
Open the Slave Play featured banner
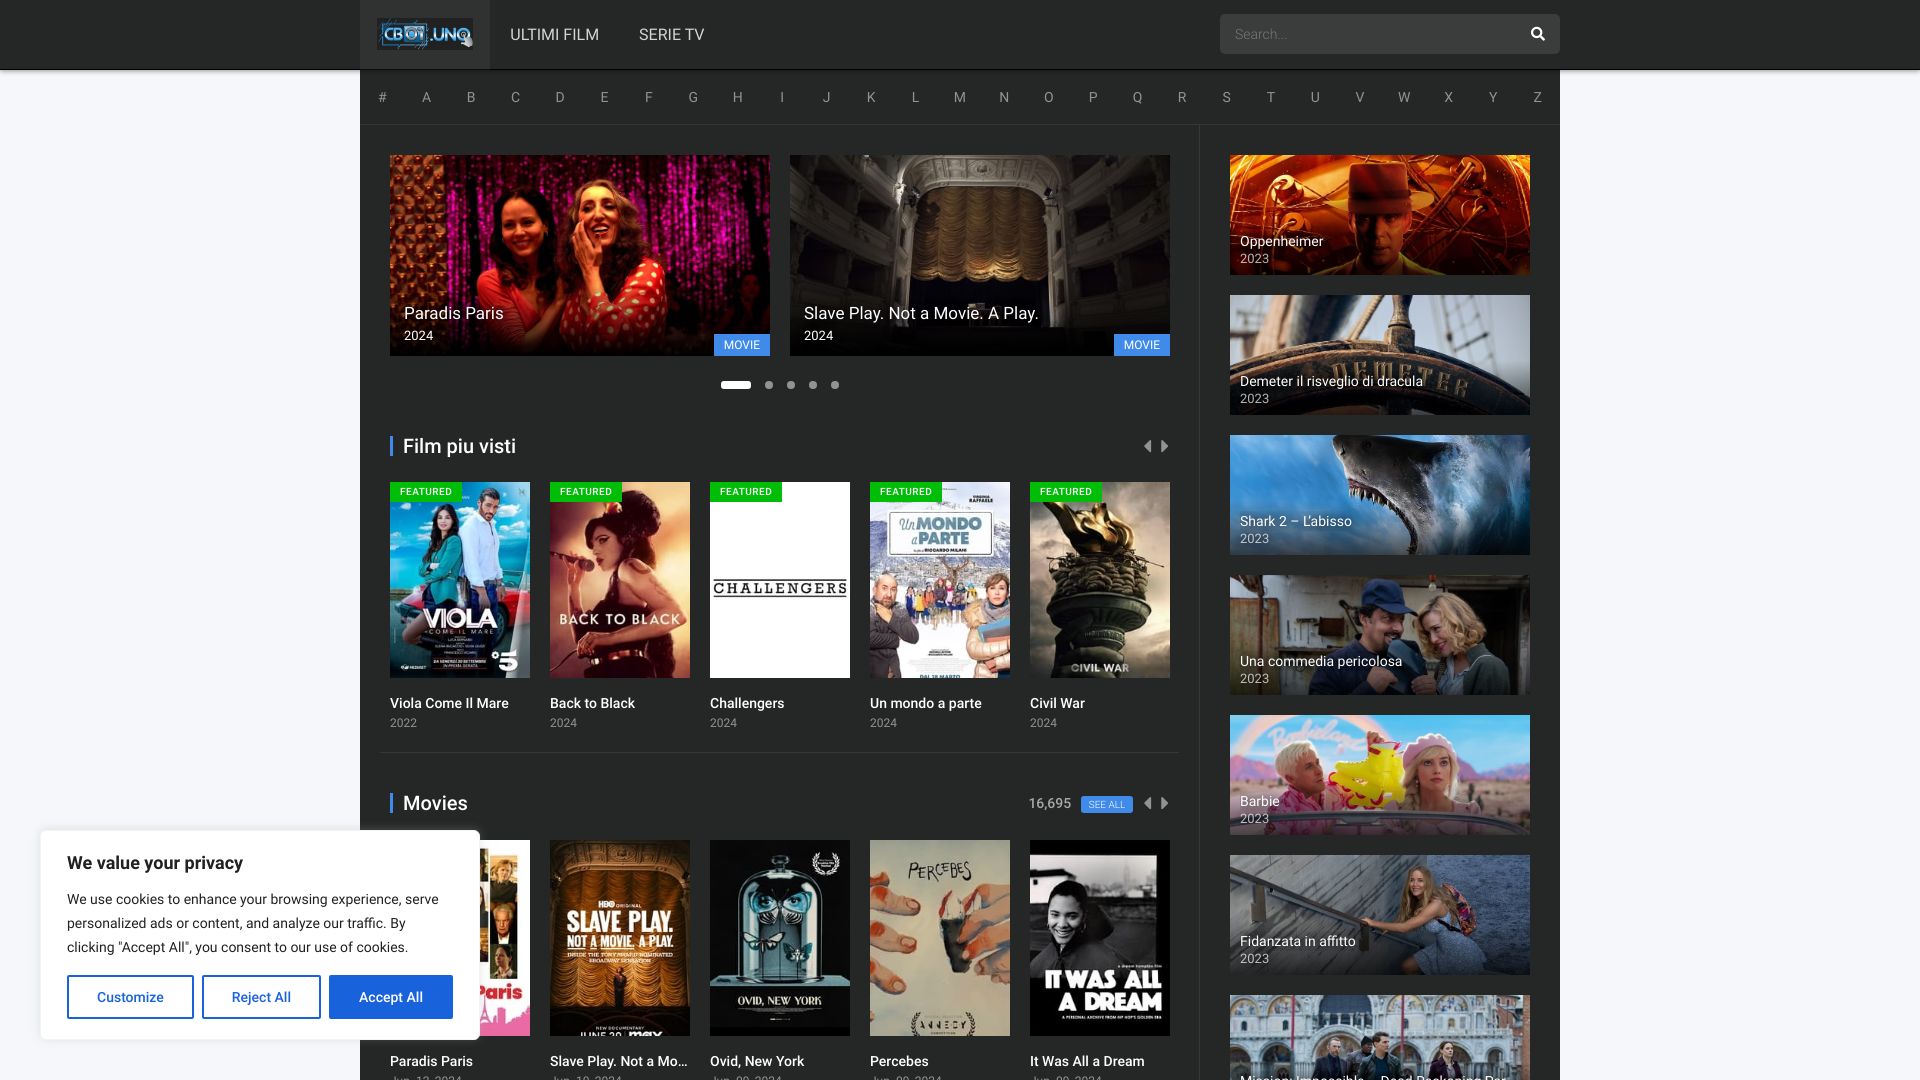980,255
